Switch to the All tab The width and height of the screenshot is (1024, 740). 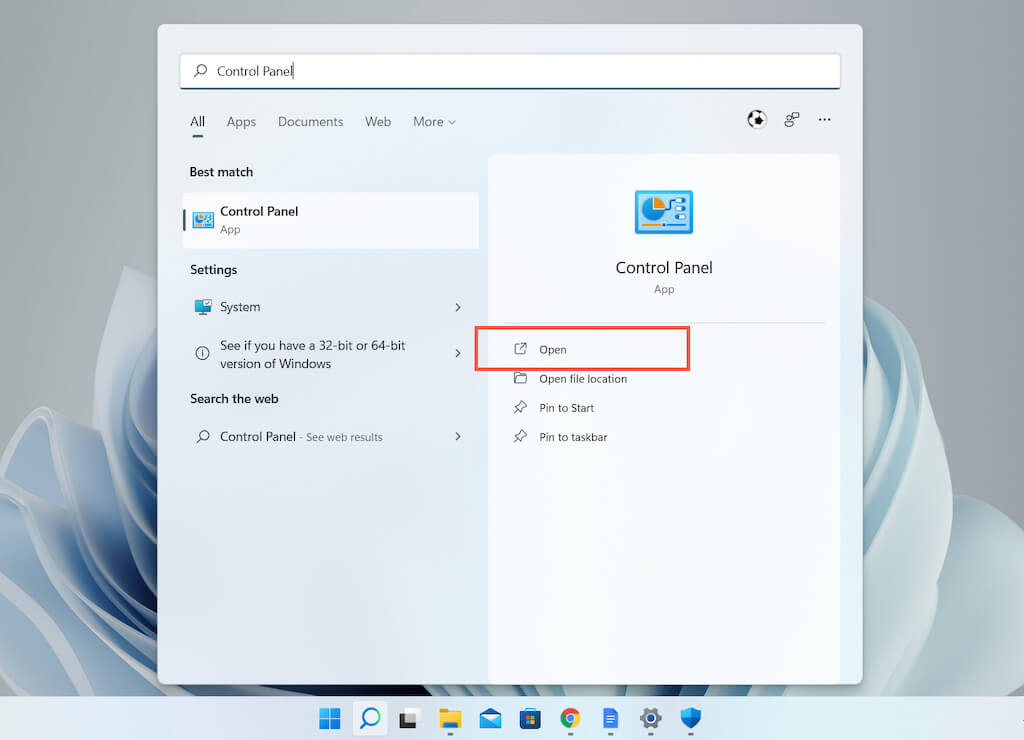pos(197,121)
